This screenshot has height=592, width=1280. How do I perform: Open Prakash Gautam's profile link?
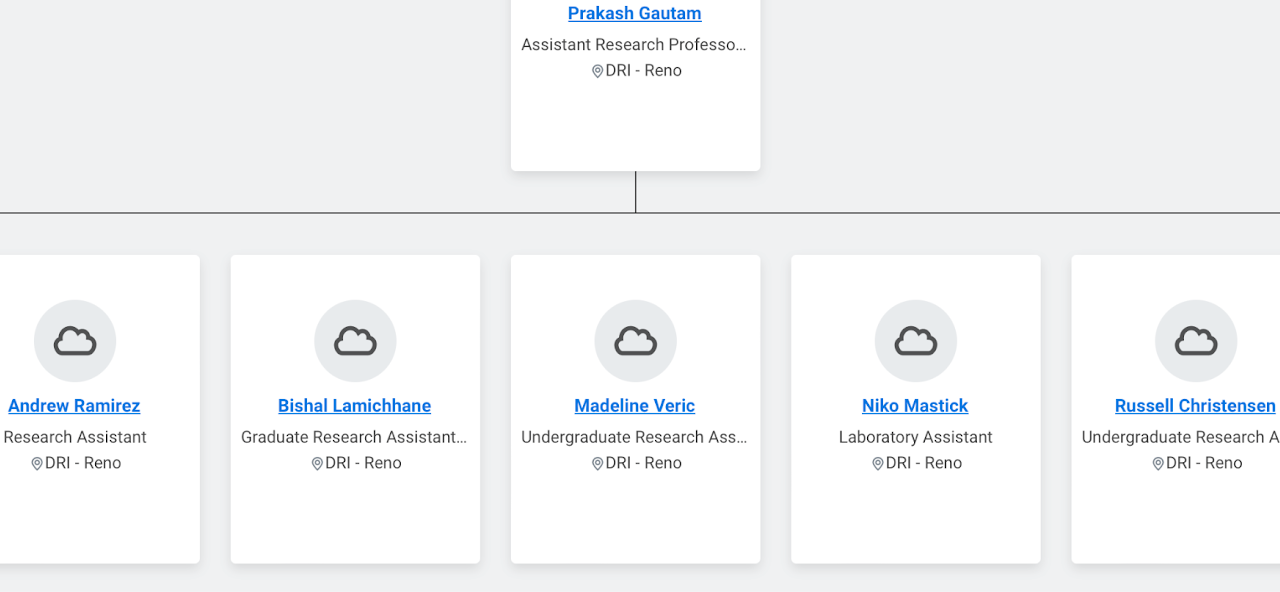click(x=634, y=13)
